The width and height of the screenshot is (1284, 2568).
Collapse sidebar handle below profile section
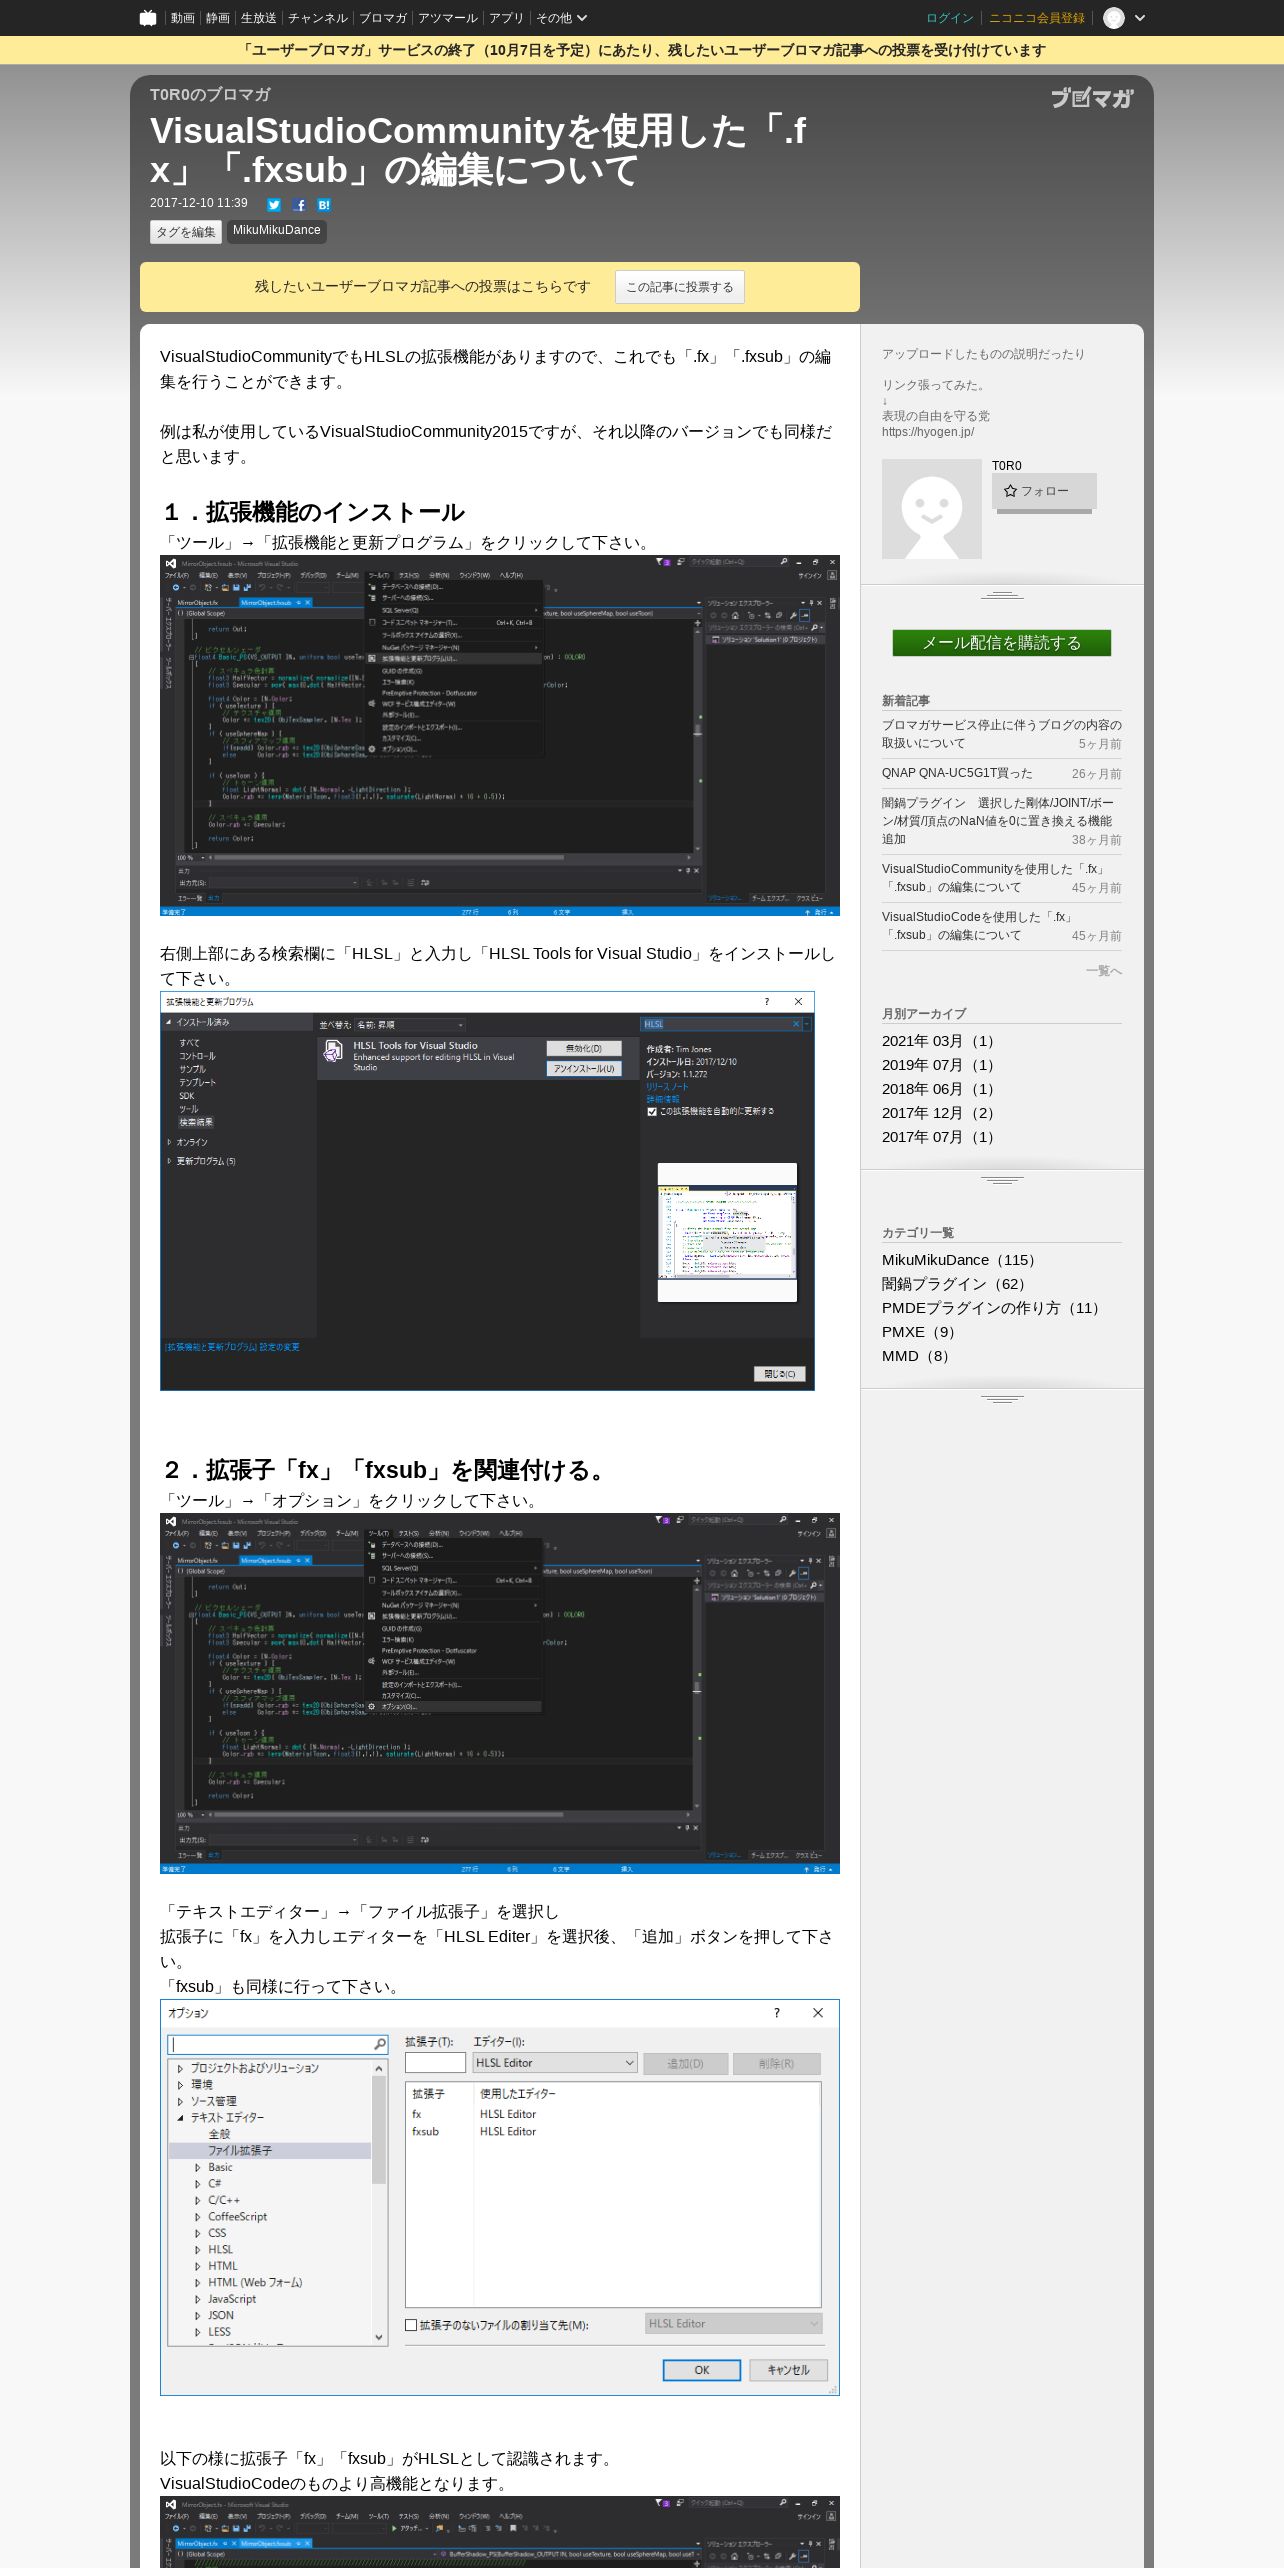[1002, 595]
